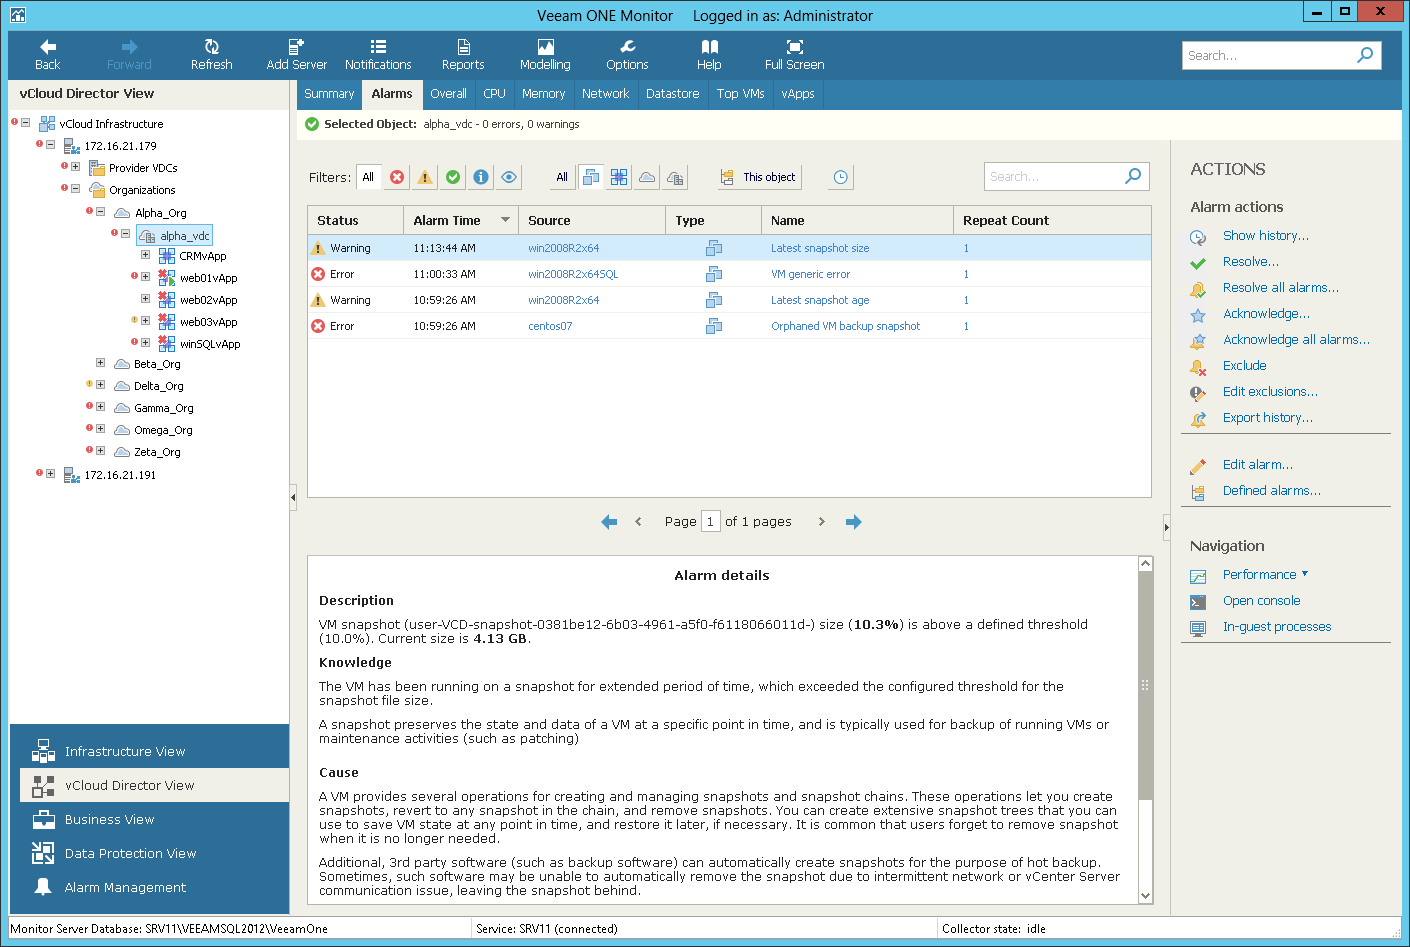Screen dimensions: 1410x947
Task: Open centos07 source link
Action: (550, 326)
